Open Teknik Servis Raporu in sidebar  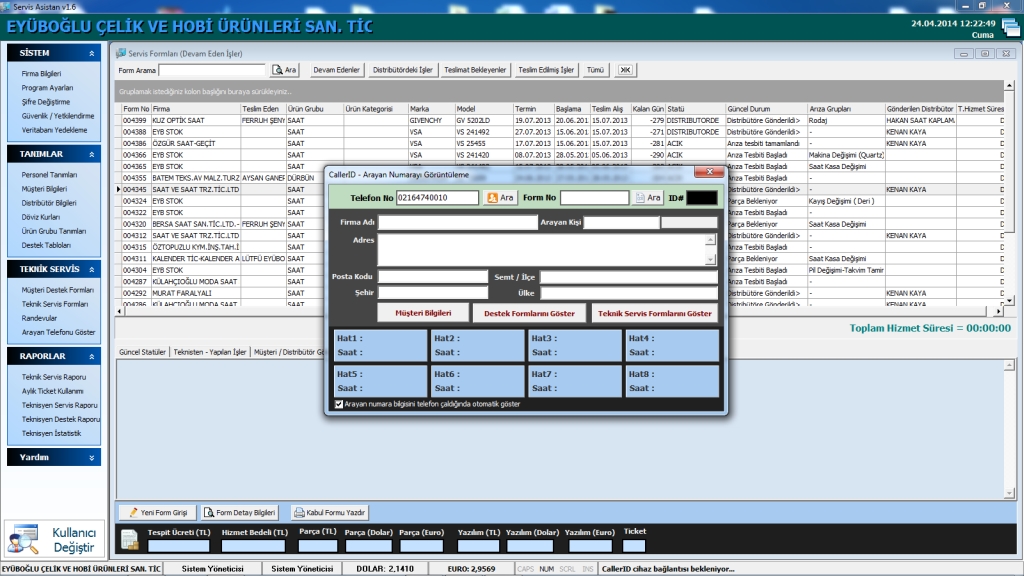[54, 377]
